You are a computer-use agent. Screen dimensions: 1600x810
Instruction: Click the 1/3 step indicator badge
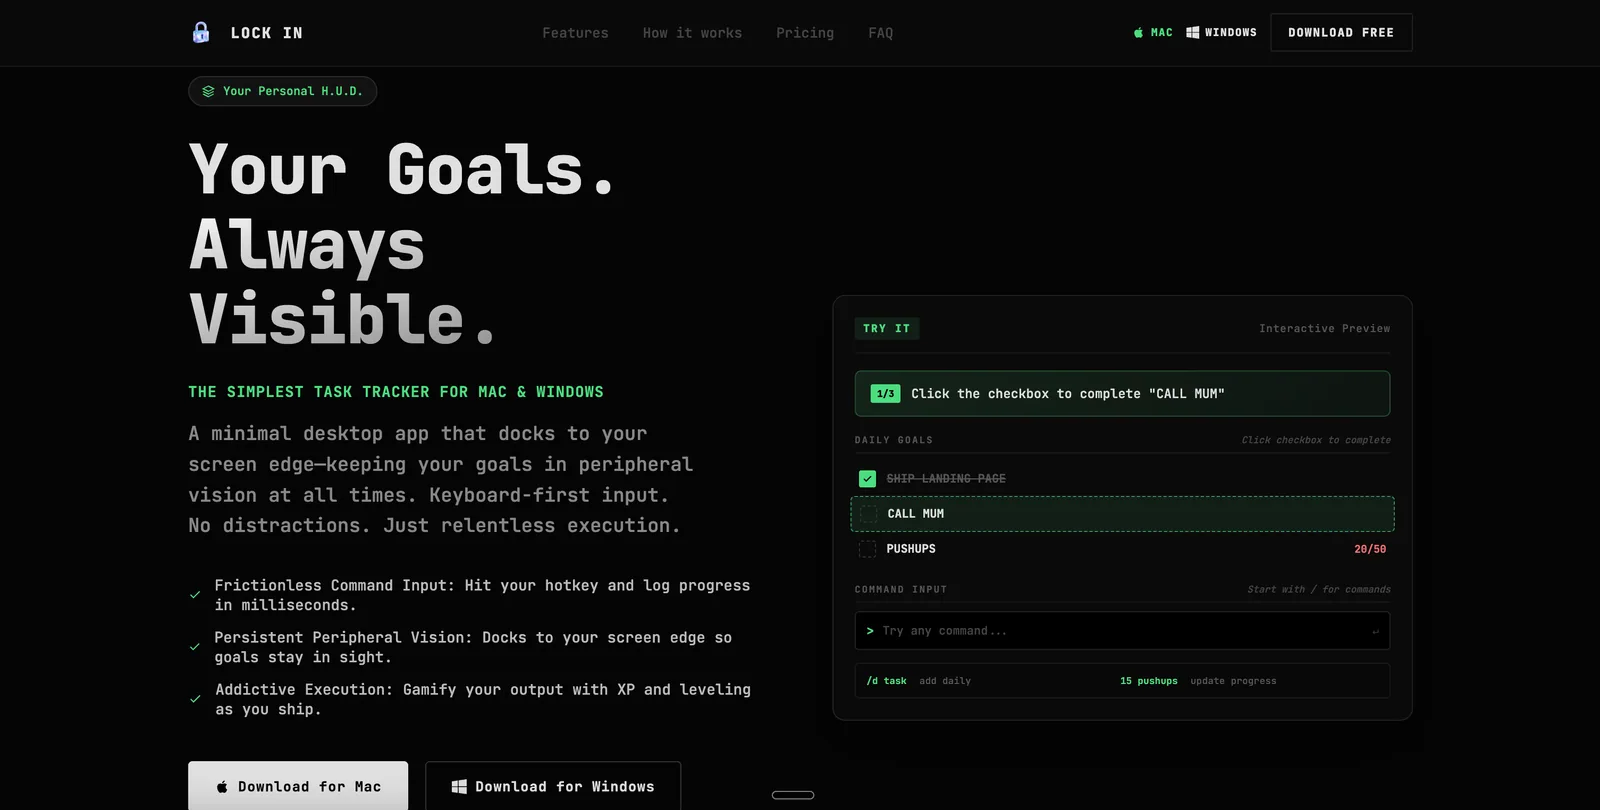click(x=885, y=394)
